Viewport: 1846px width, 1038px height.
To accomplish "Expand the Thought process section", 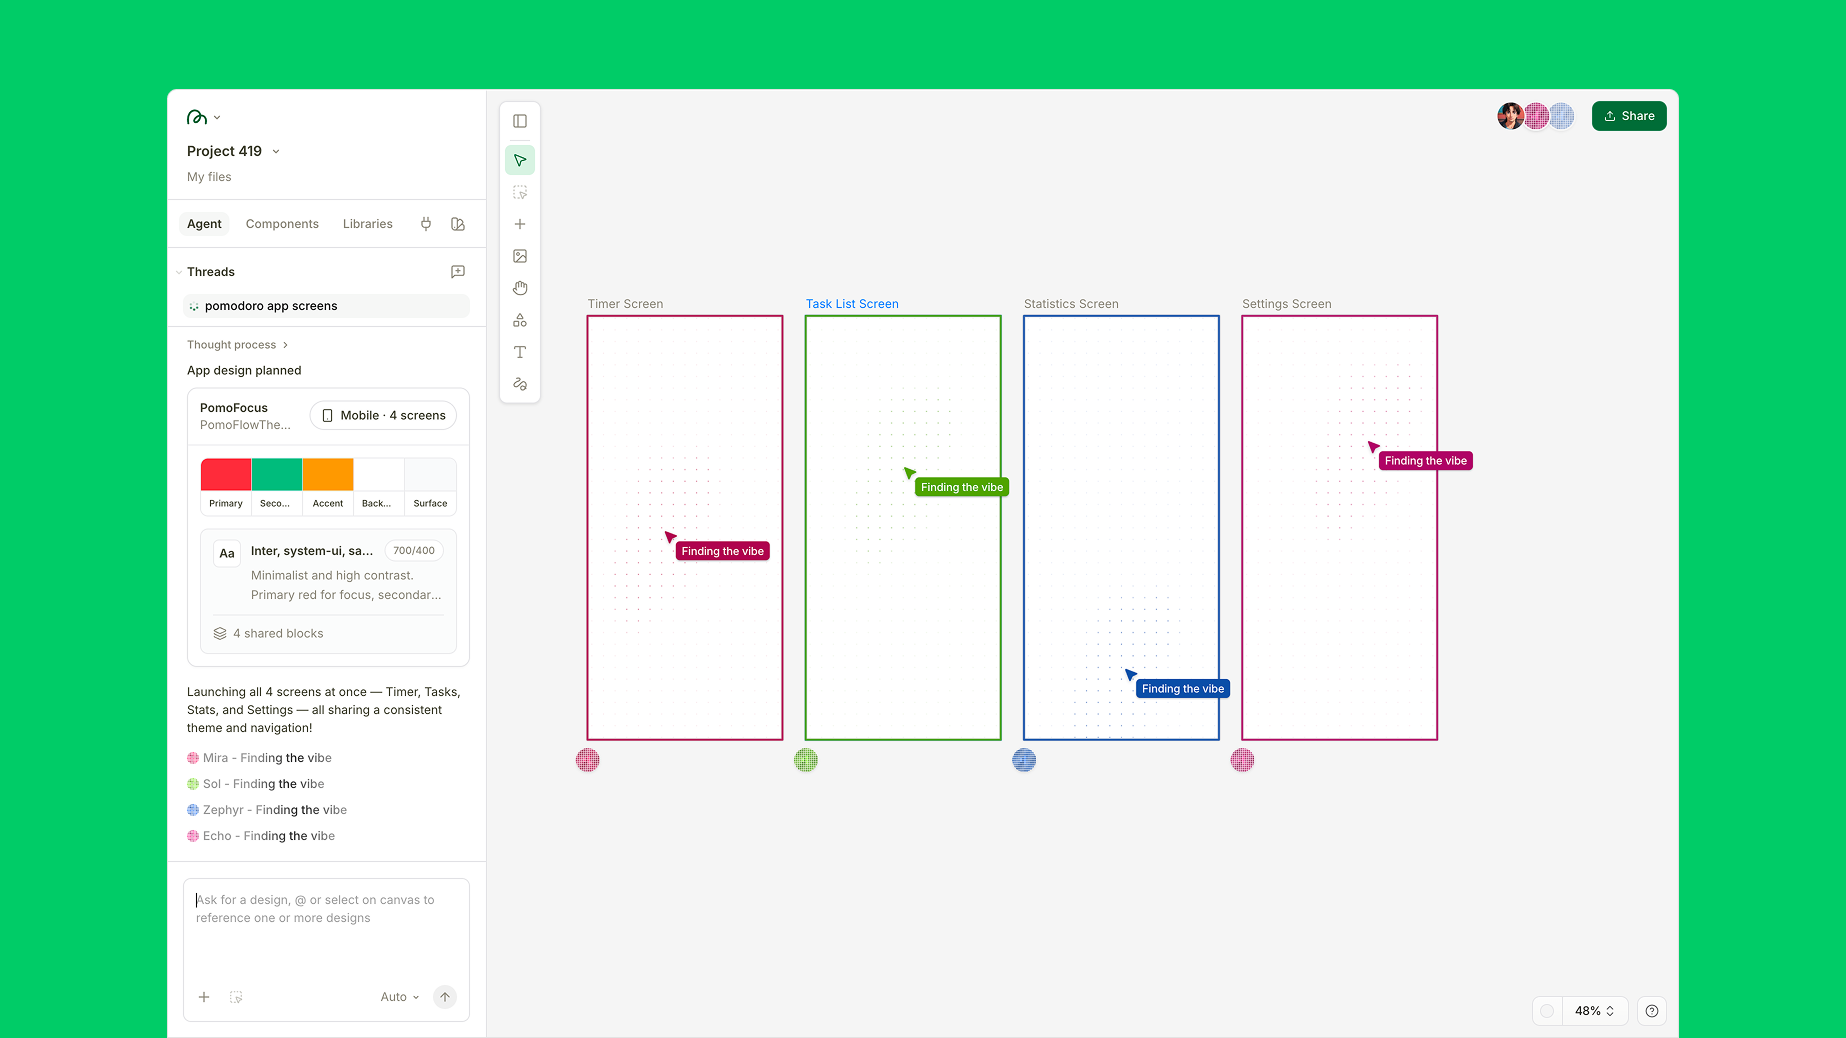I will [237, 345].
